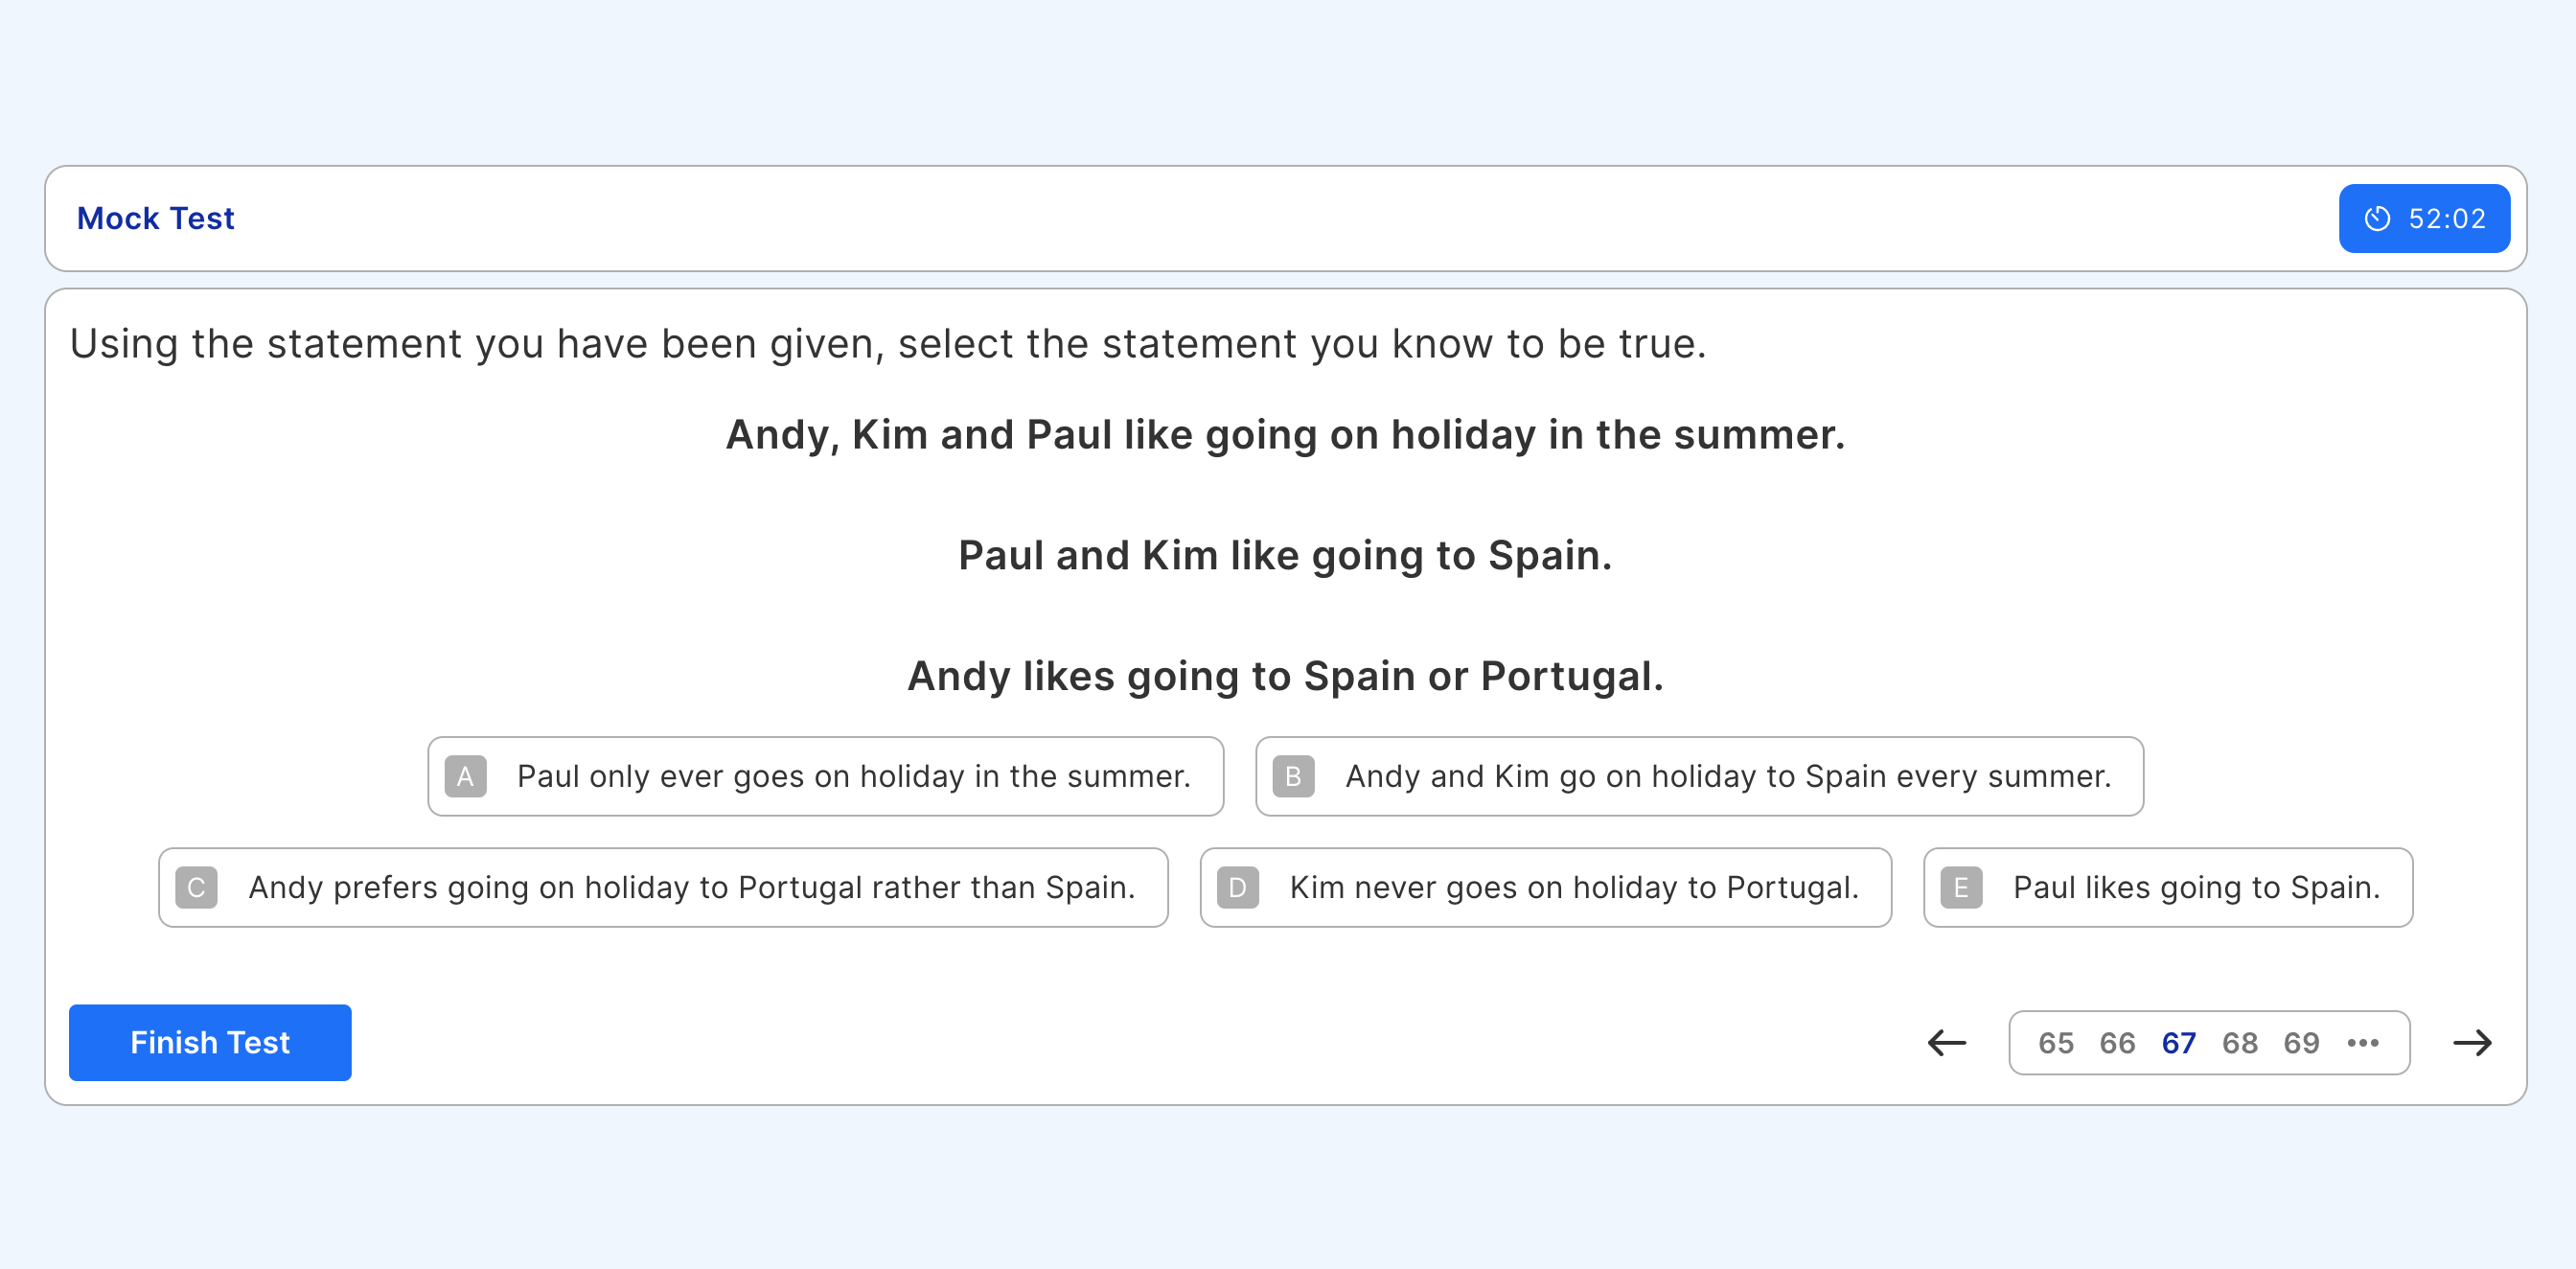Image resolution: width=2576 pixels, height=1269 pixels.
Task: Click the letter E badge icon
Action: [1961, 887]
